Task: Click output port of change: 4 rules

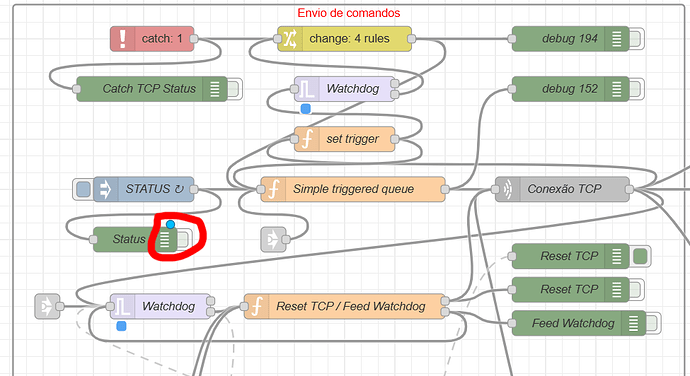Action: [411, 39]
